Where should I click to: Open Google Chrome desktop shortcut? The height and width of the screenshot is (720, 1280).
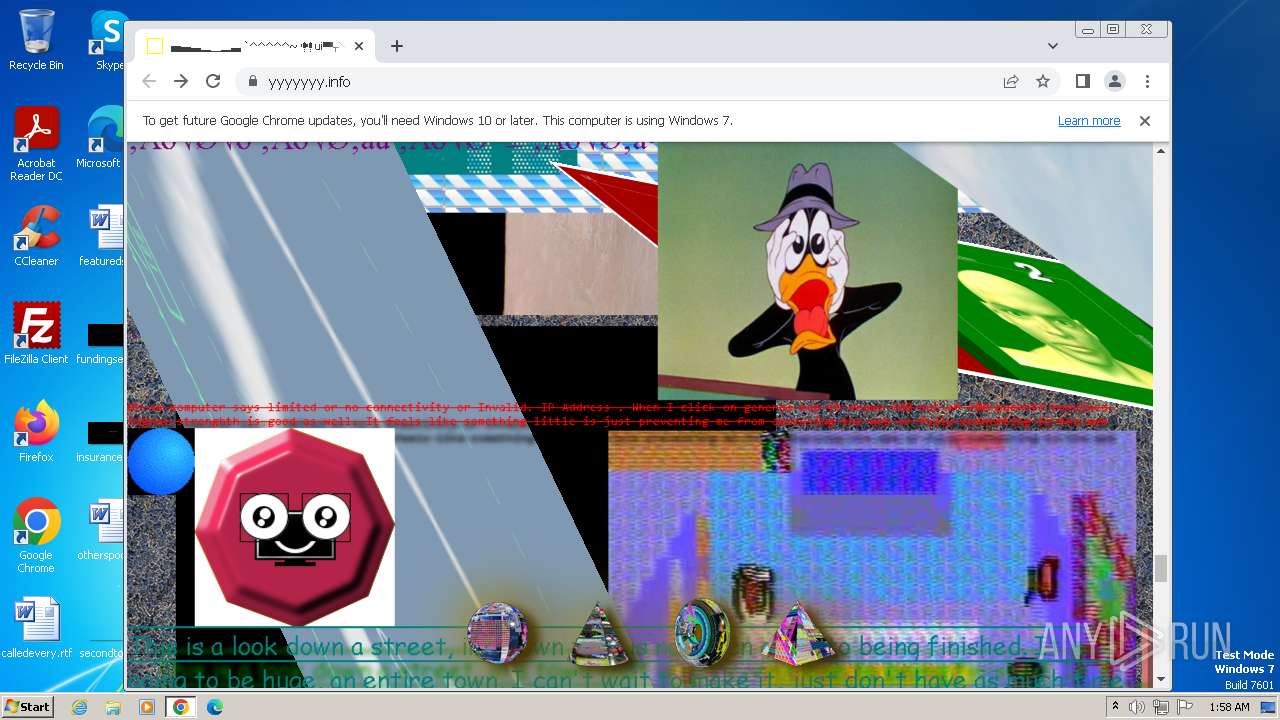[x=36, y=536]
